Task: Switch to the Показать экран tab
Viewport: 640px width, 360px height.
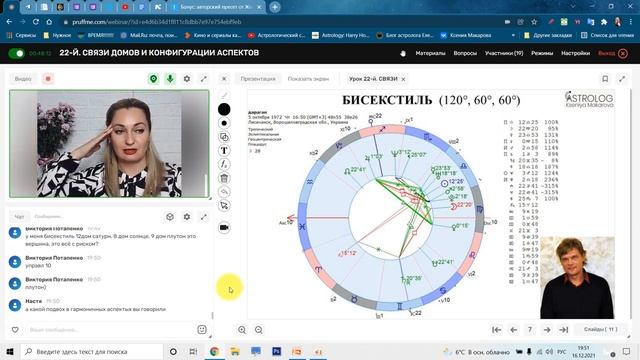Action: [x=308, y=79]
